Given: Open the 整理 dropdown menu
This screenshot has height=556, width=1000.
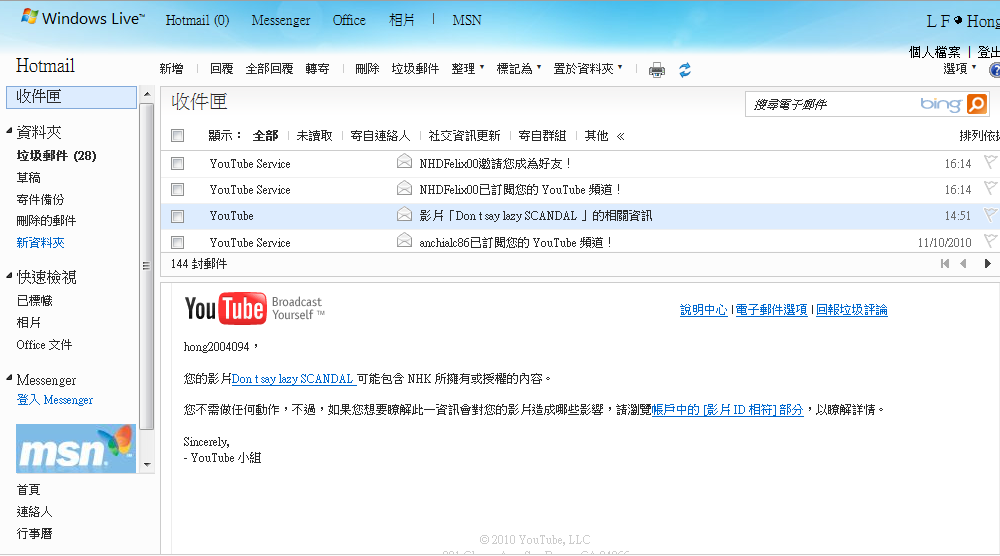Looking at the screenshot, I should pyautogui.click(x=467, y=68).
